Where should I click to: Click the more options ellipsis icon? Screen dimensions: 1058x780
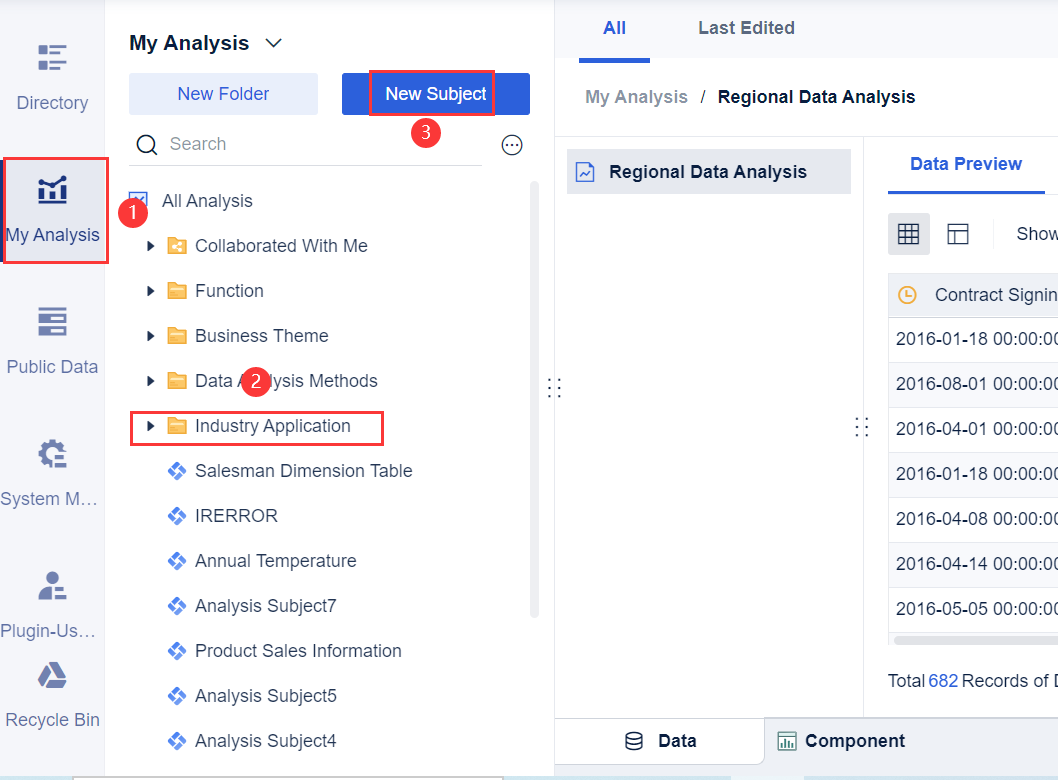pyautogui.click(x=512, y=145)
